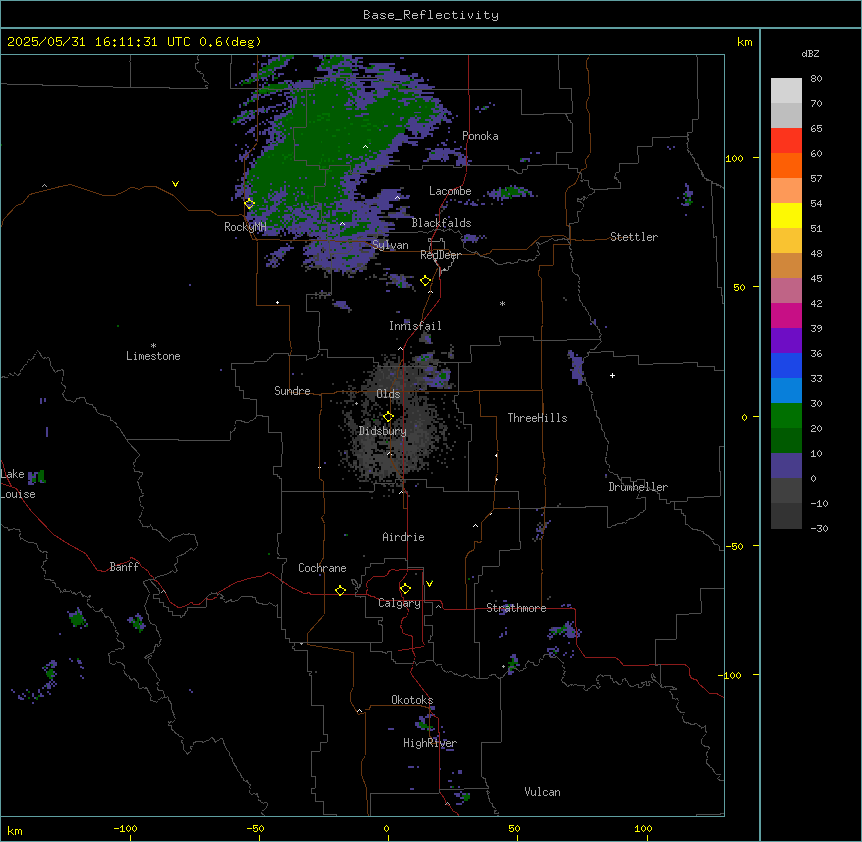
Task: Click the magenta 42 dBZ color swatch
Action: click(x=786, y=315)
